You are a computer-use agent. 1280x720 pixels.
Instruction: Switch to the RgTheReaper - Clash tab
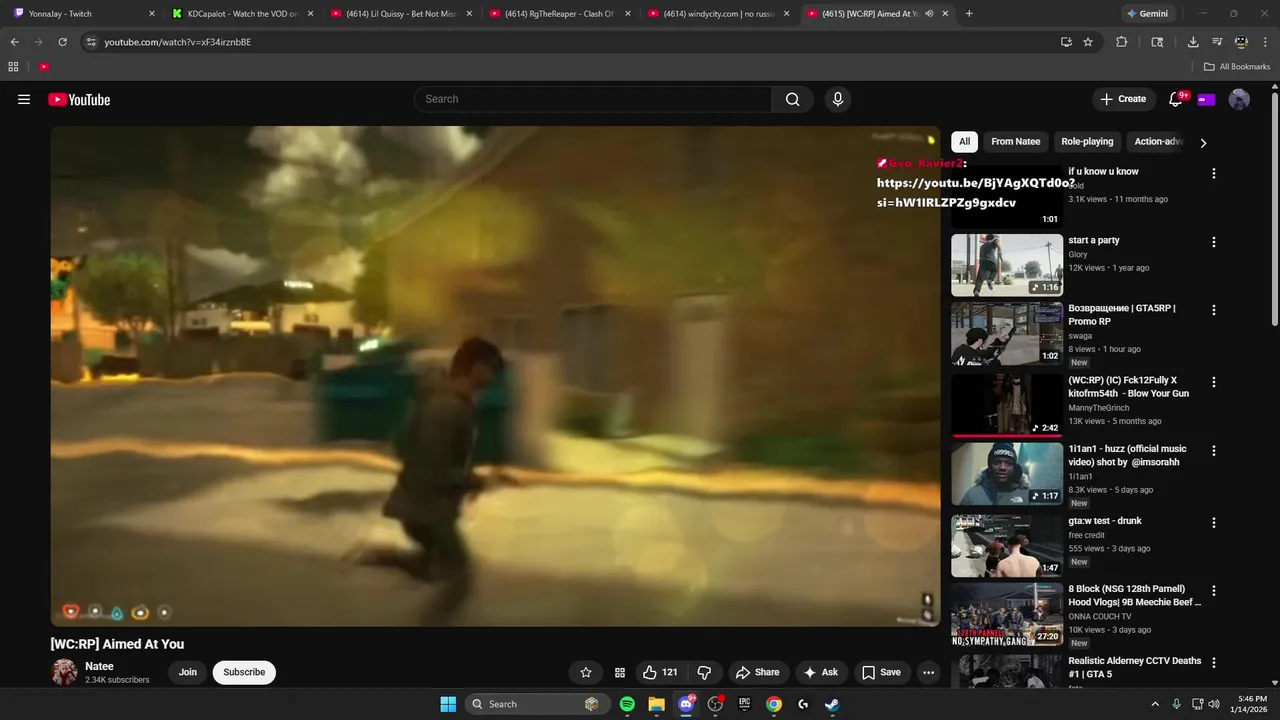click(x=560, y=14)
